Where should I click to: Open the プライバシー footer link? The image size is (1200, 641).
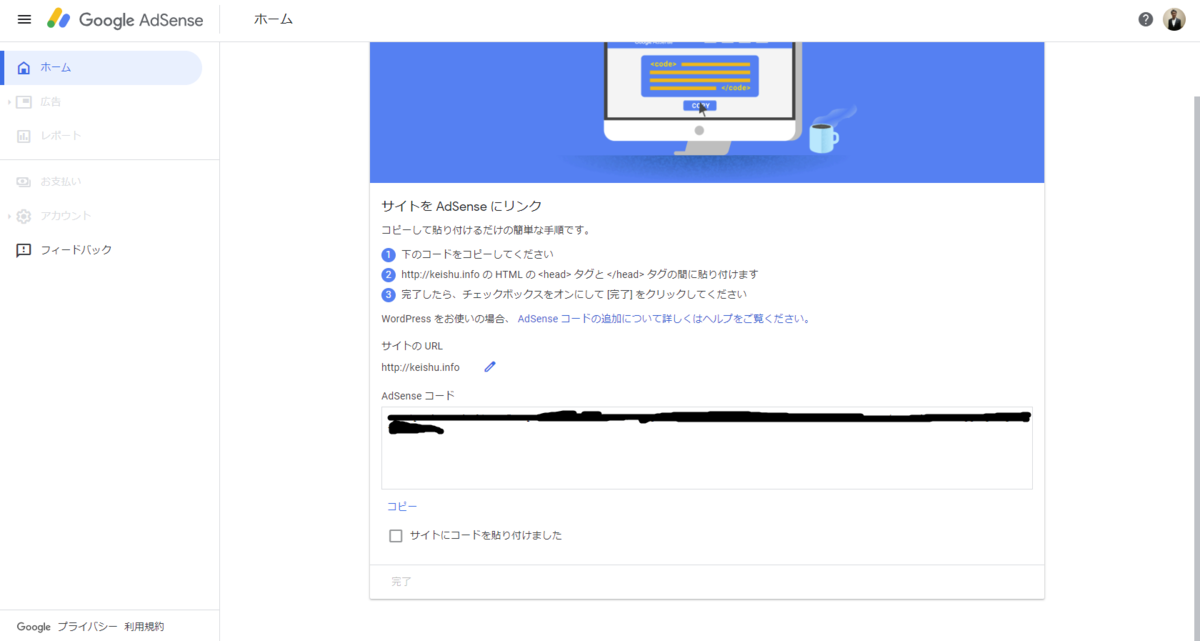[87, 627]
